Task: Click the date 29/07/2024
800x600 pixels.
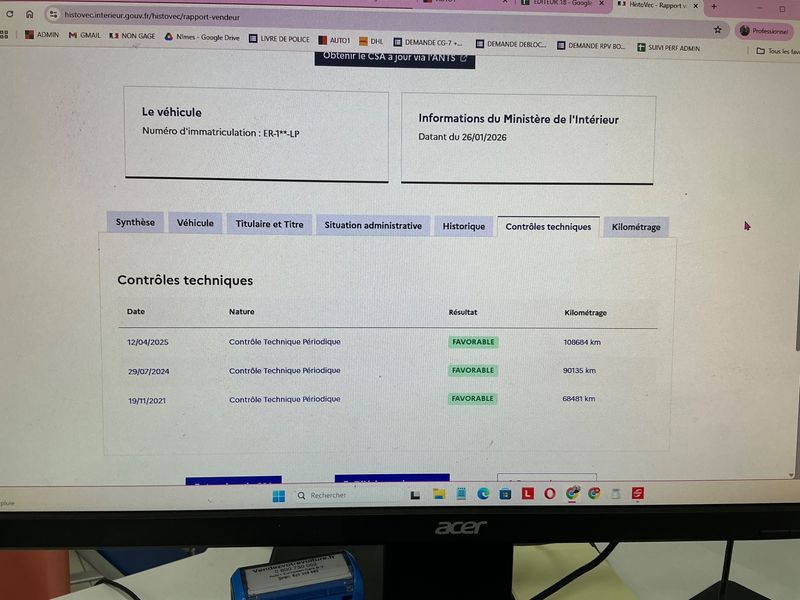Action: click(148, 371)
